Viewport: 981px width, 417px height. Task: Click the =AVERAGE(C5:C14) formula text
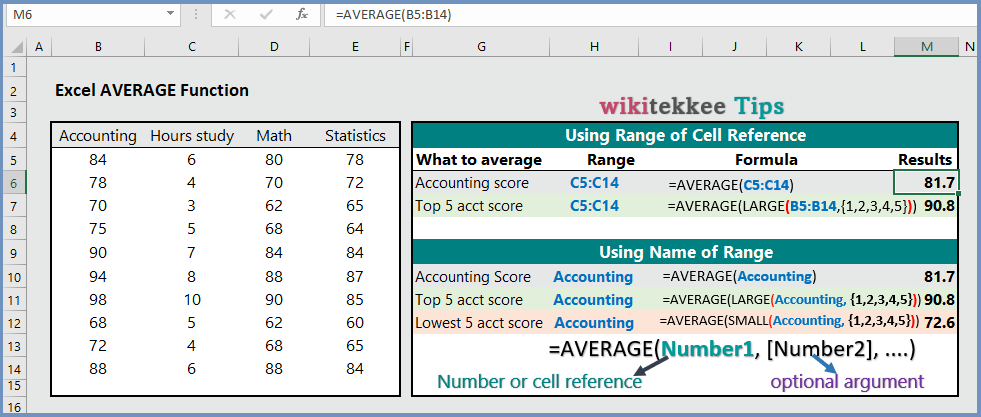(x=731, y=184)
